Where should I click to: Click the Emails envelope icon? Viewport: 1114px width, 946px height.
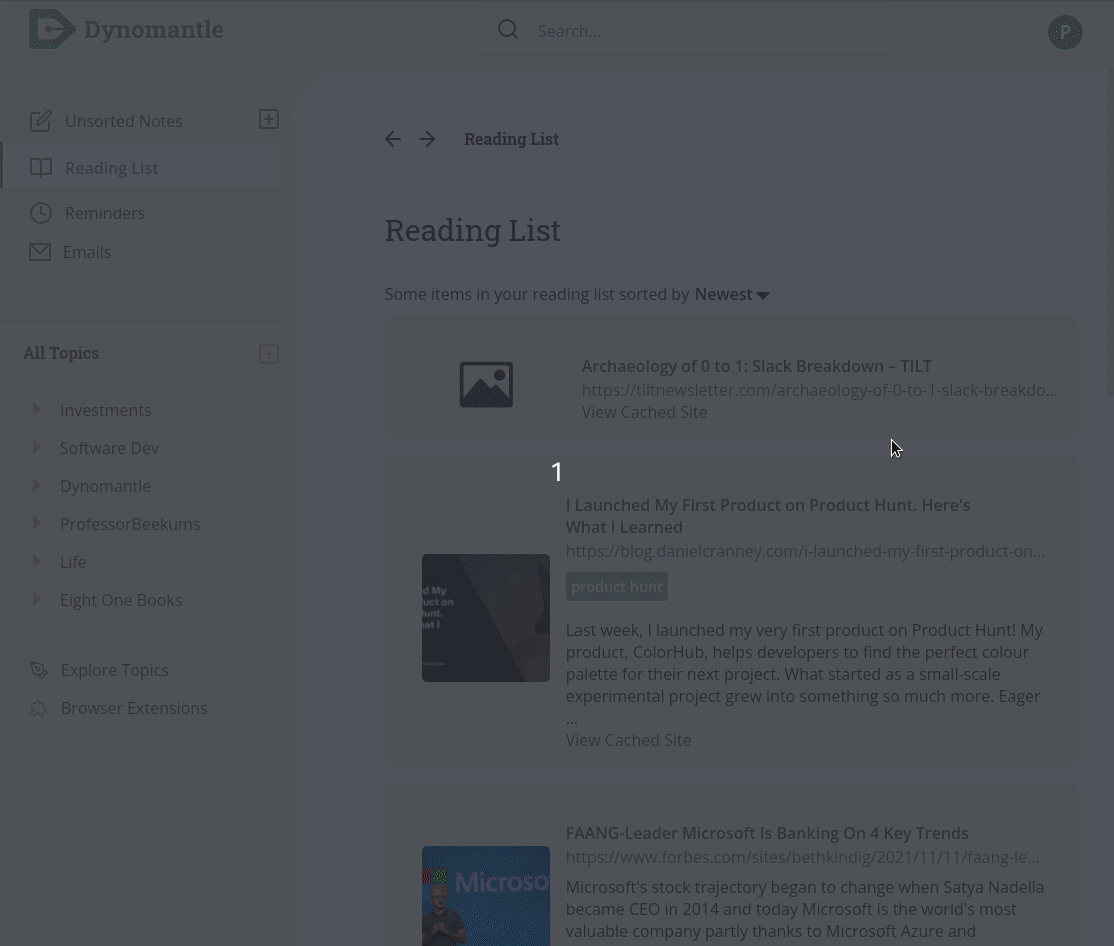[40, 252]
